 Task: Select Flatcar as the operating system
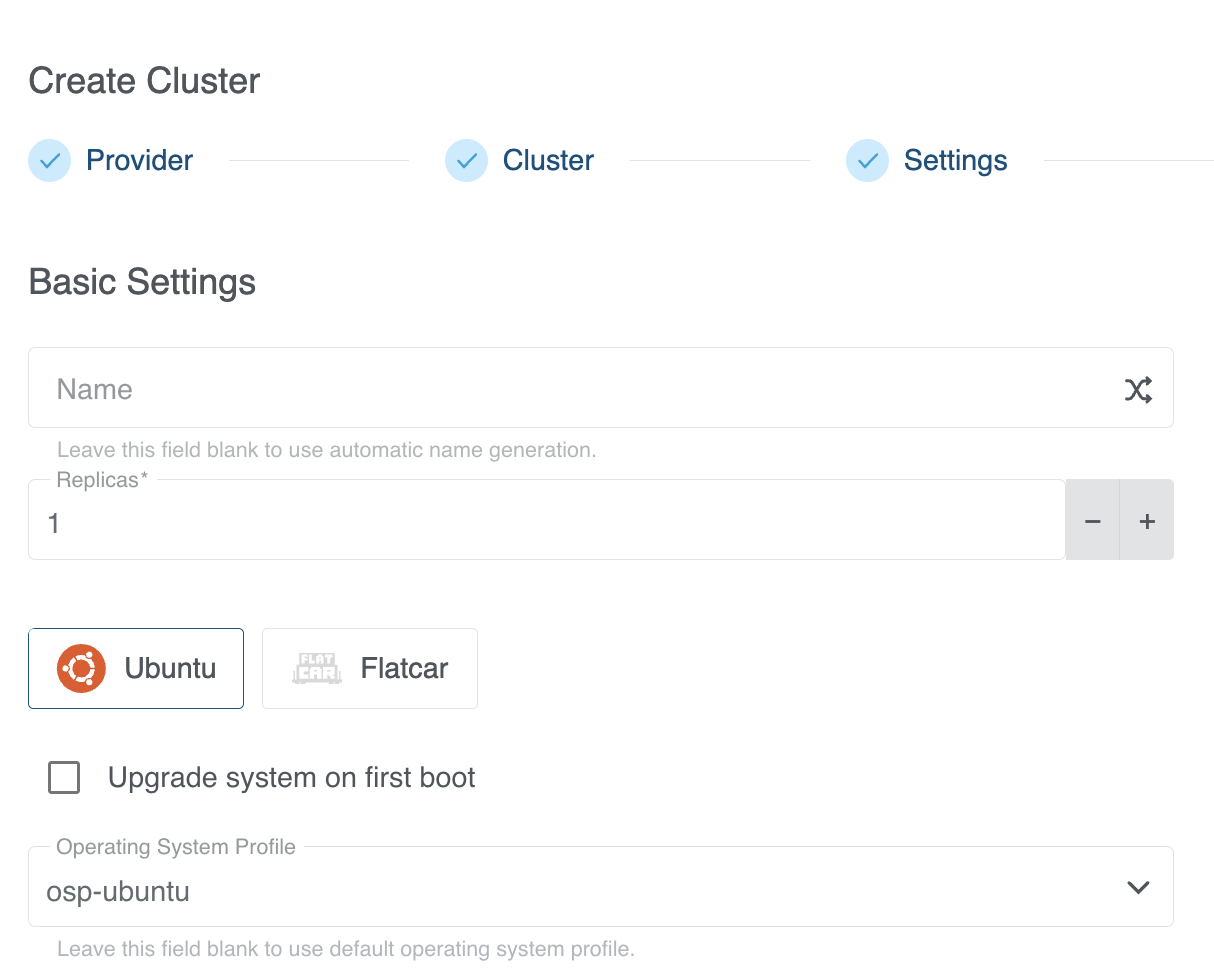coord(369,668)
